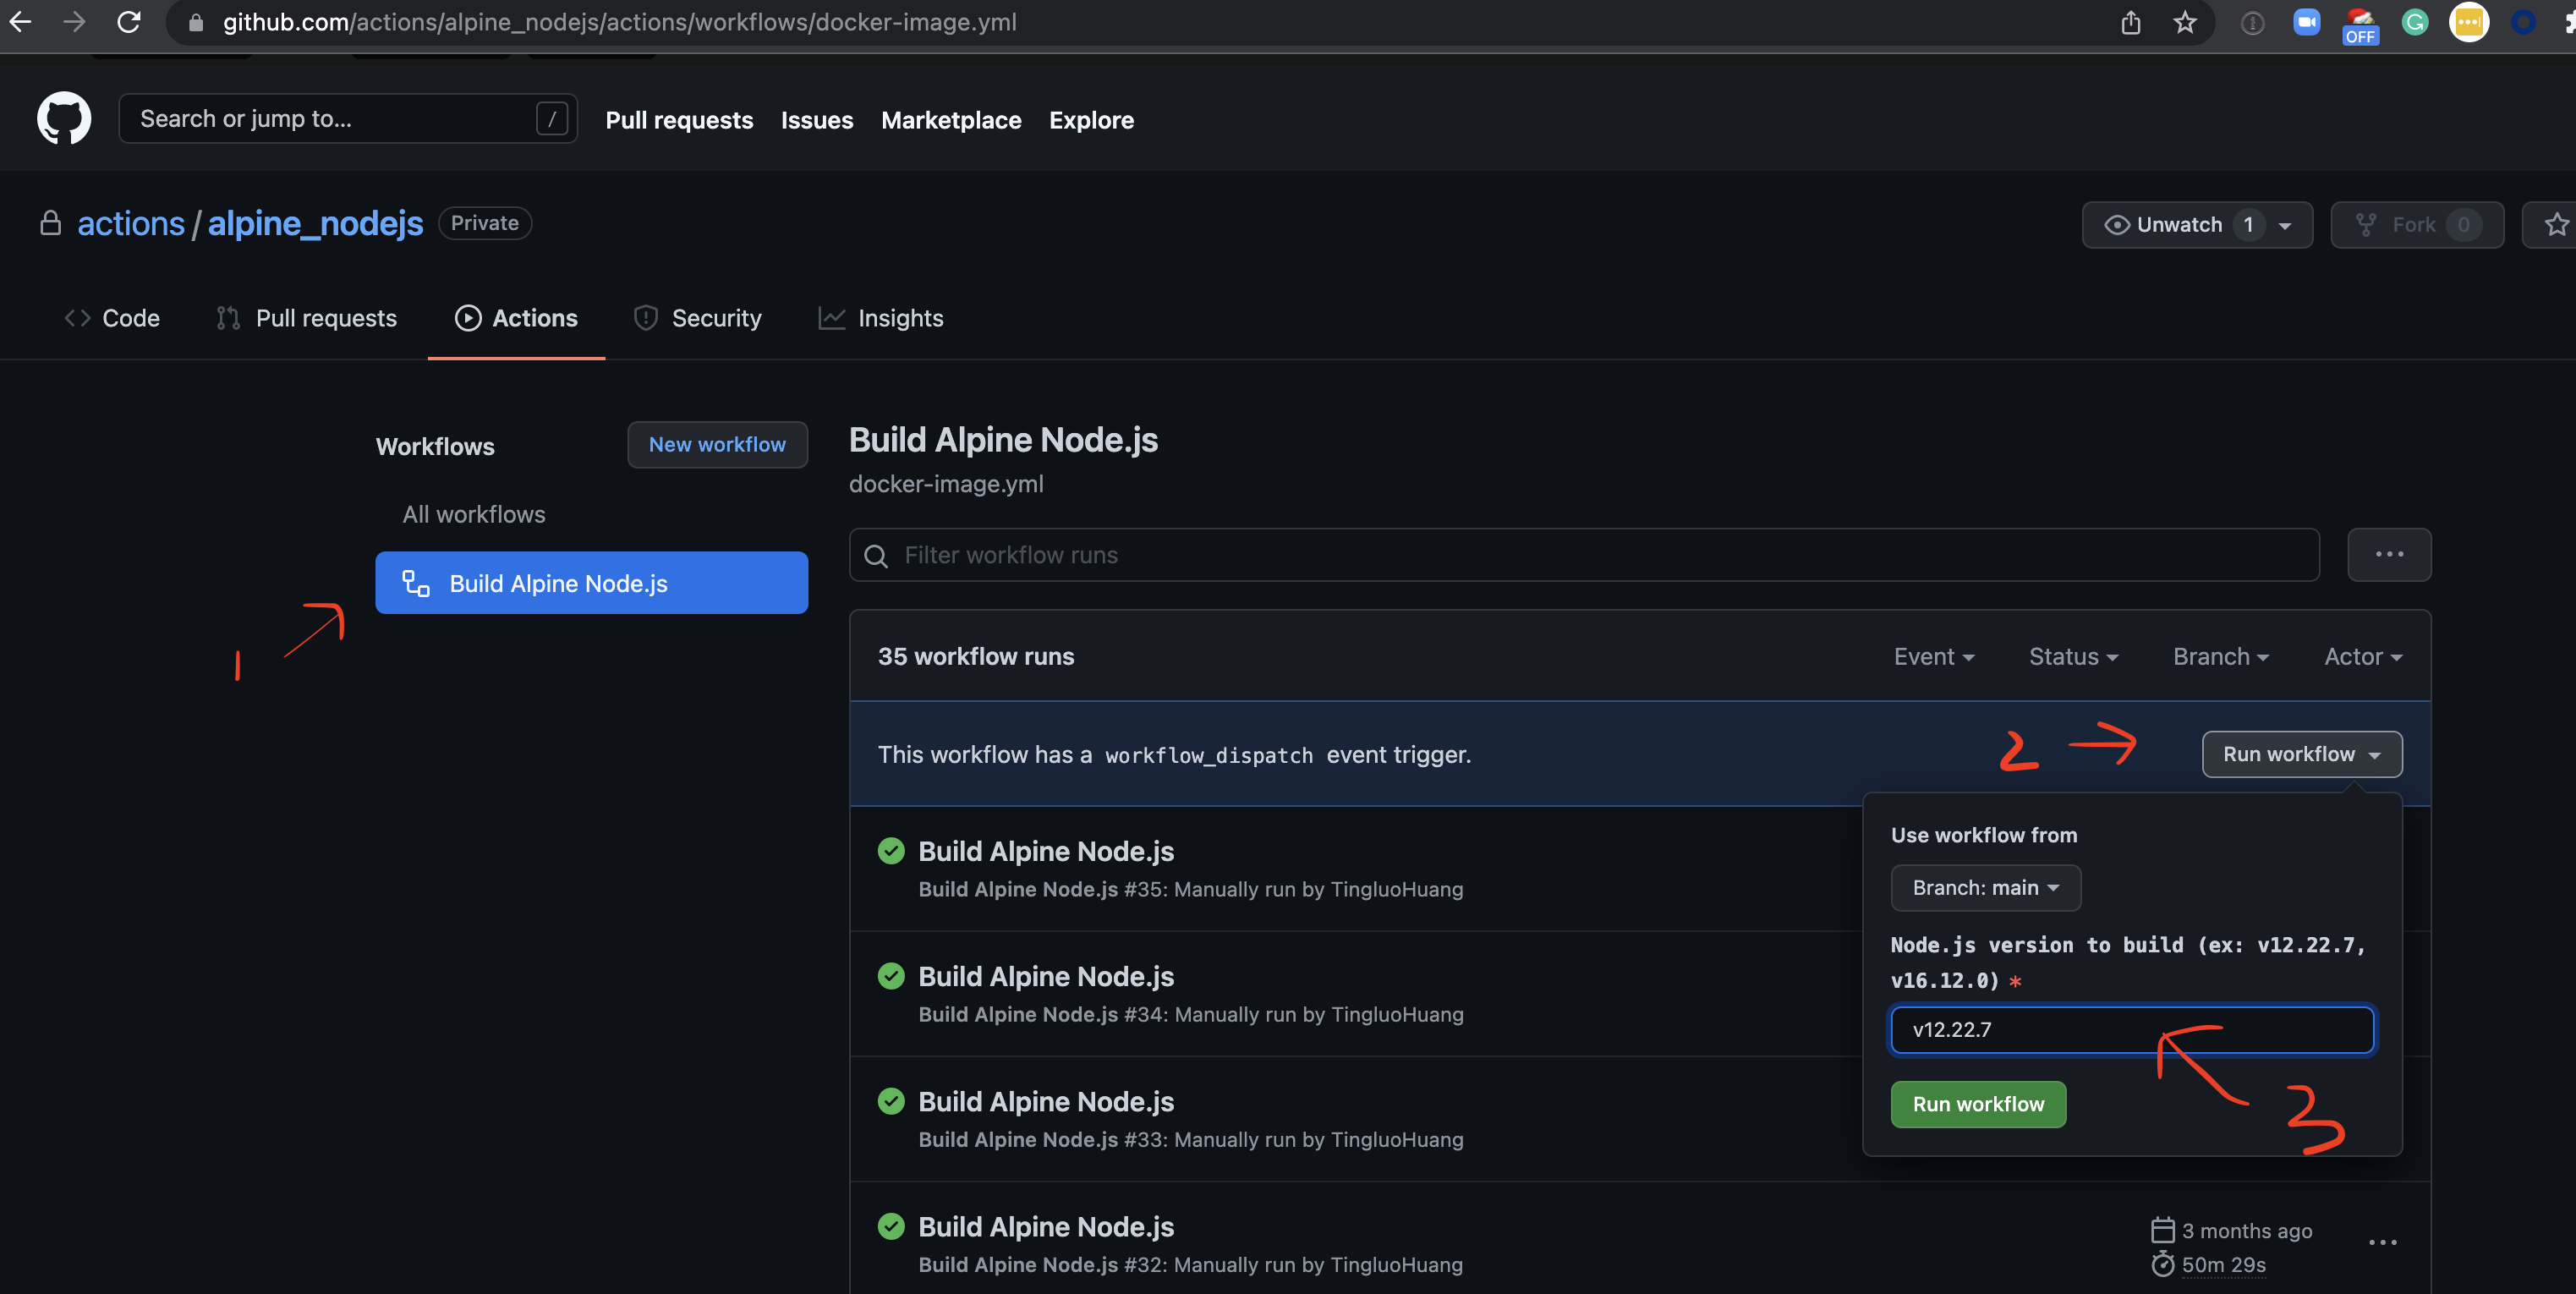Screen dimensions: 2576x1294
Task: Open the options menu for run #32
Action: [2382, 1242]
